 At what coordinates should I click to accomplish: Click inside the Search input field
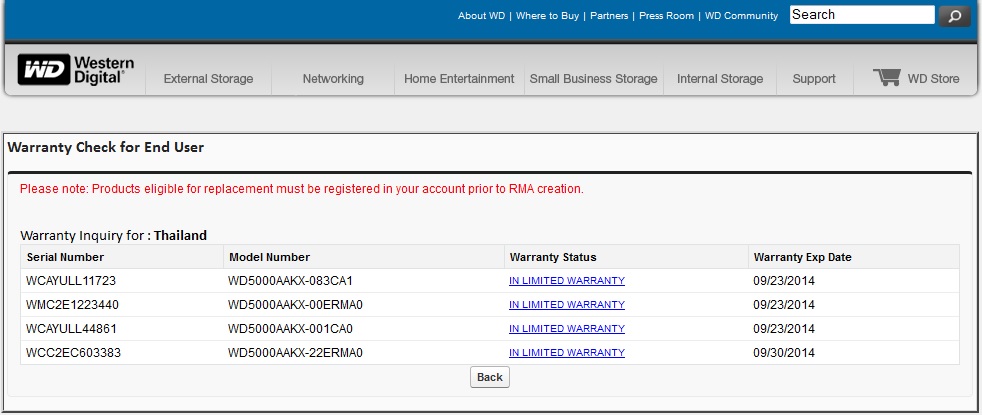coord(861,15)
